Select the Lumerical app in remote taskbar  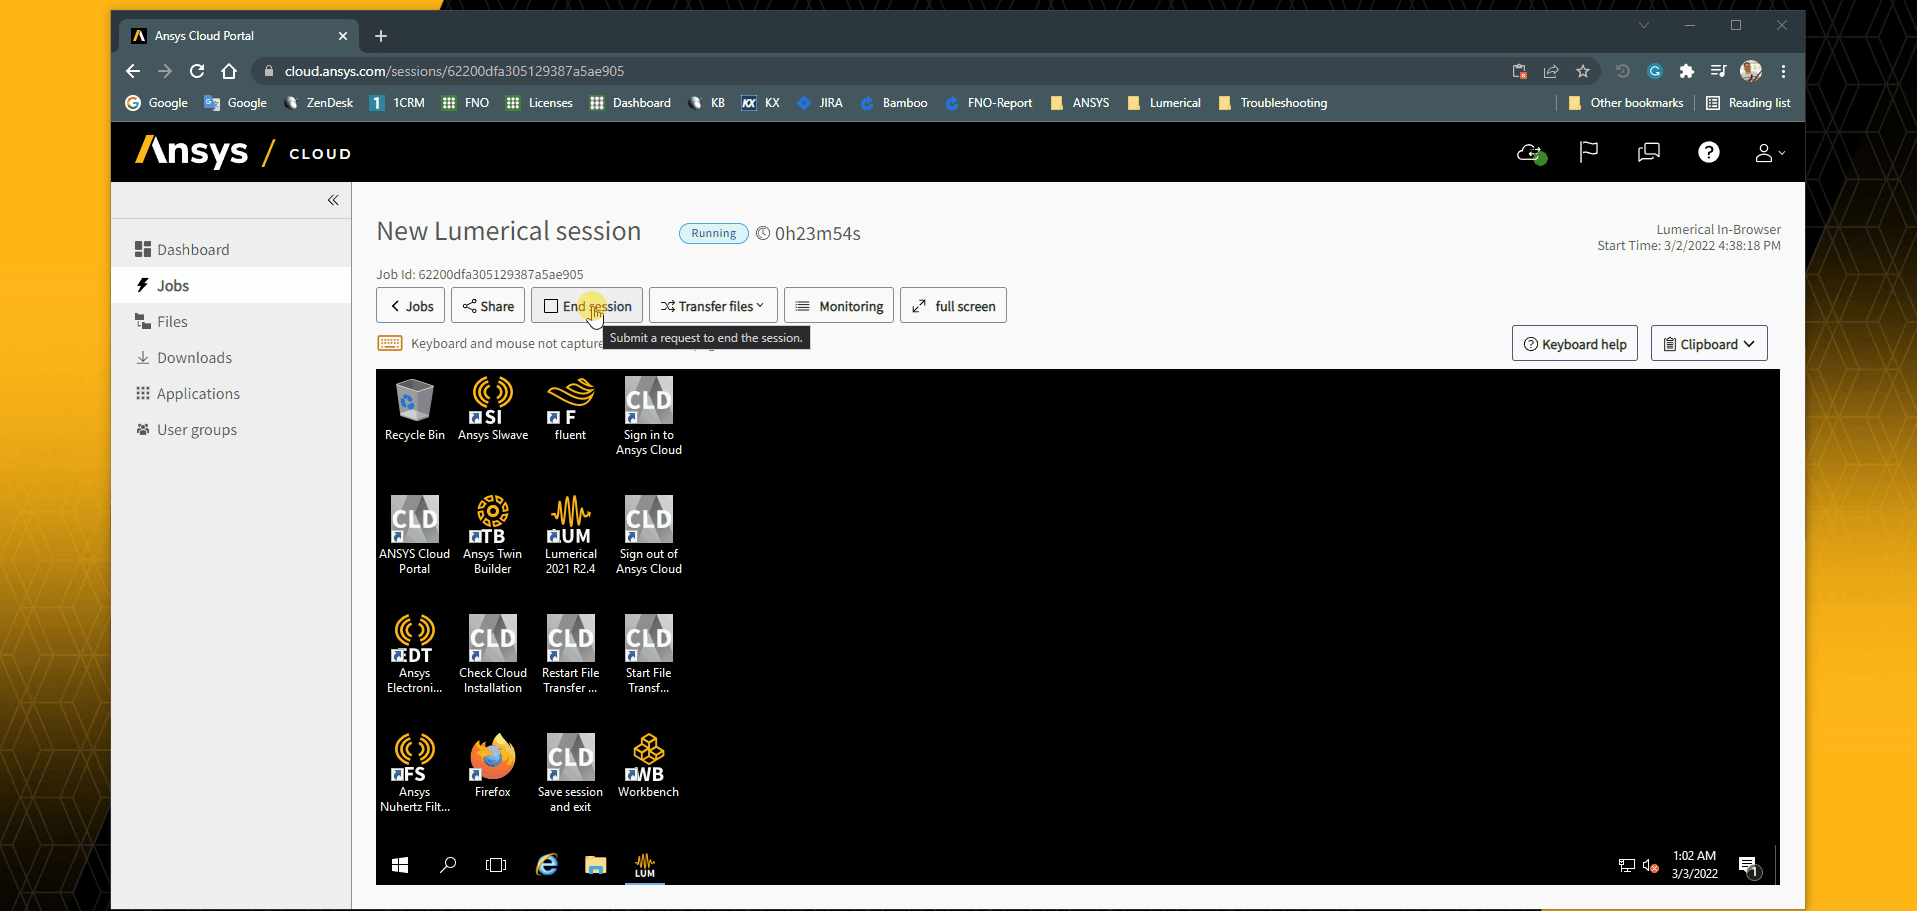tap(645, 865)
